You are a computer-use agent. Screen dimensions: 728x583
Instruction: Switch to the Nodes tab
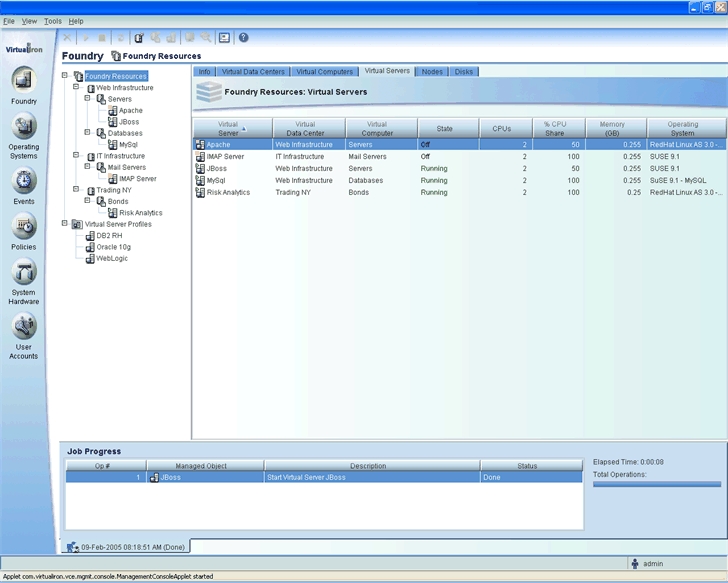pos(432,72)
